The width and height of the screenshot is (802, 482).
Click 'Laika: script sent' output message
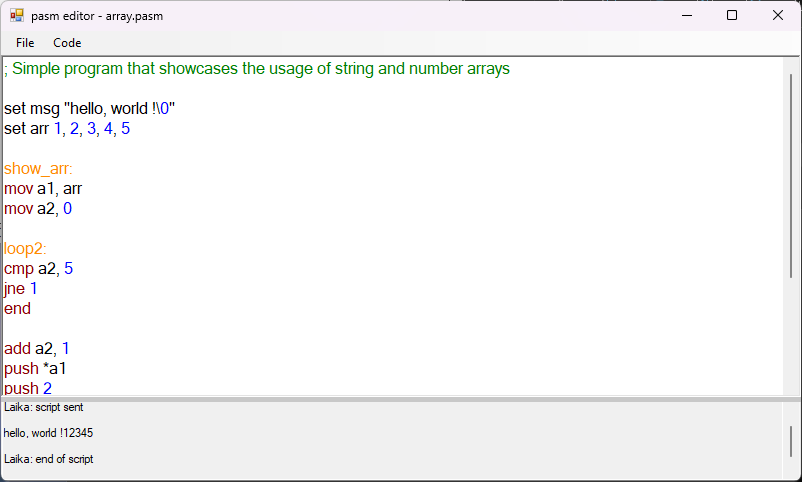[x=44, y=407]
